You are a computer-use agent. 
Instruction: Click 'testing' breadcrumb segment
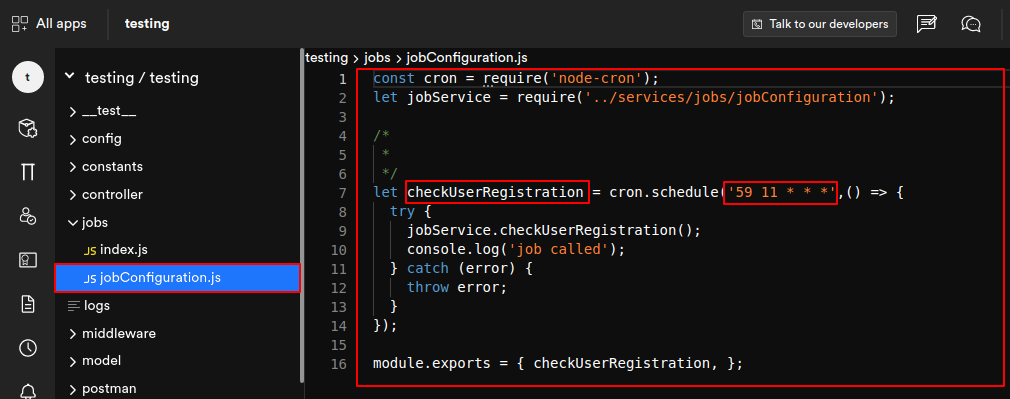(x=327, y=57)
